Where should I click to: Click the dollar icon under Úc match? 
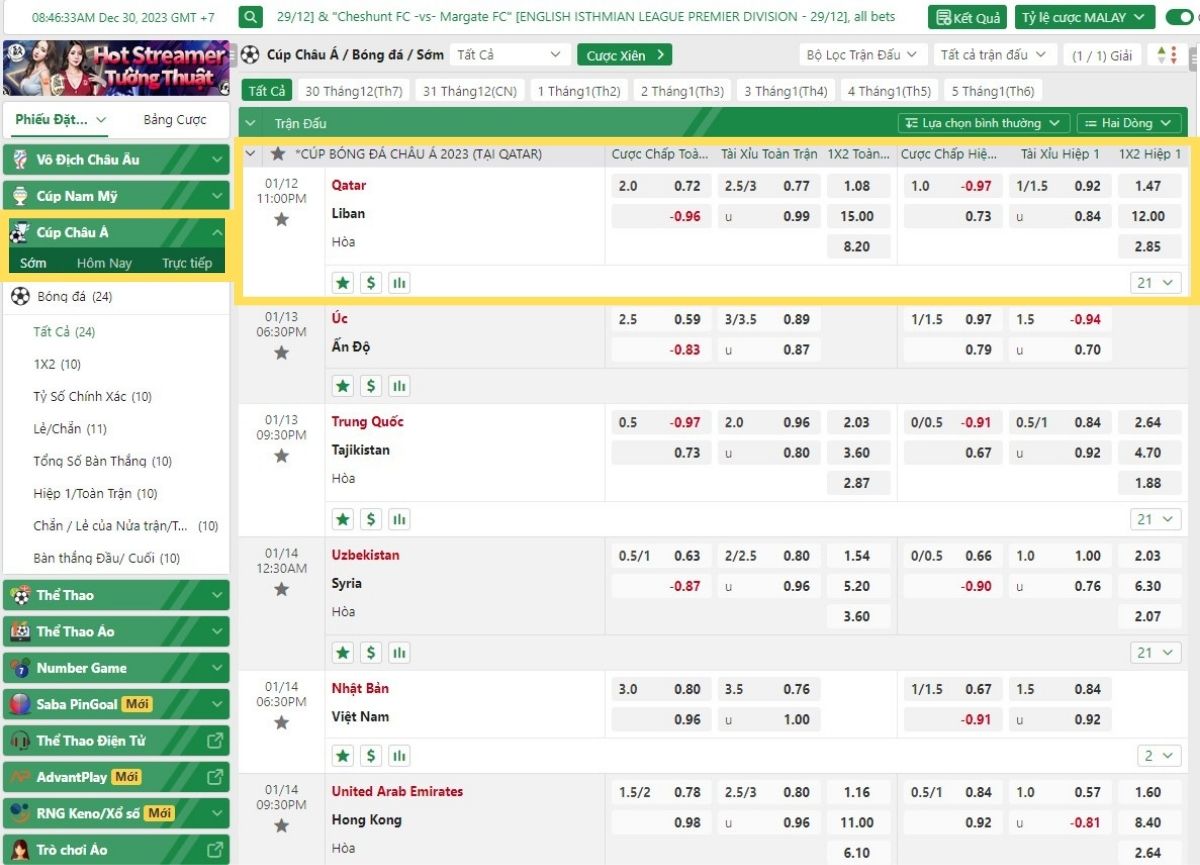coord(371,386)
